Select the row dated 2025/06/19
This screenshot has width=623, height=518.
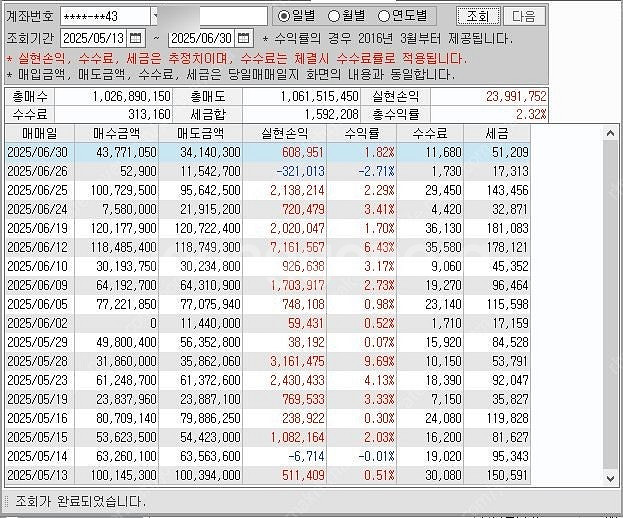pos(268,228)
